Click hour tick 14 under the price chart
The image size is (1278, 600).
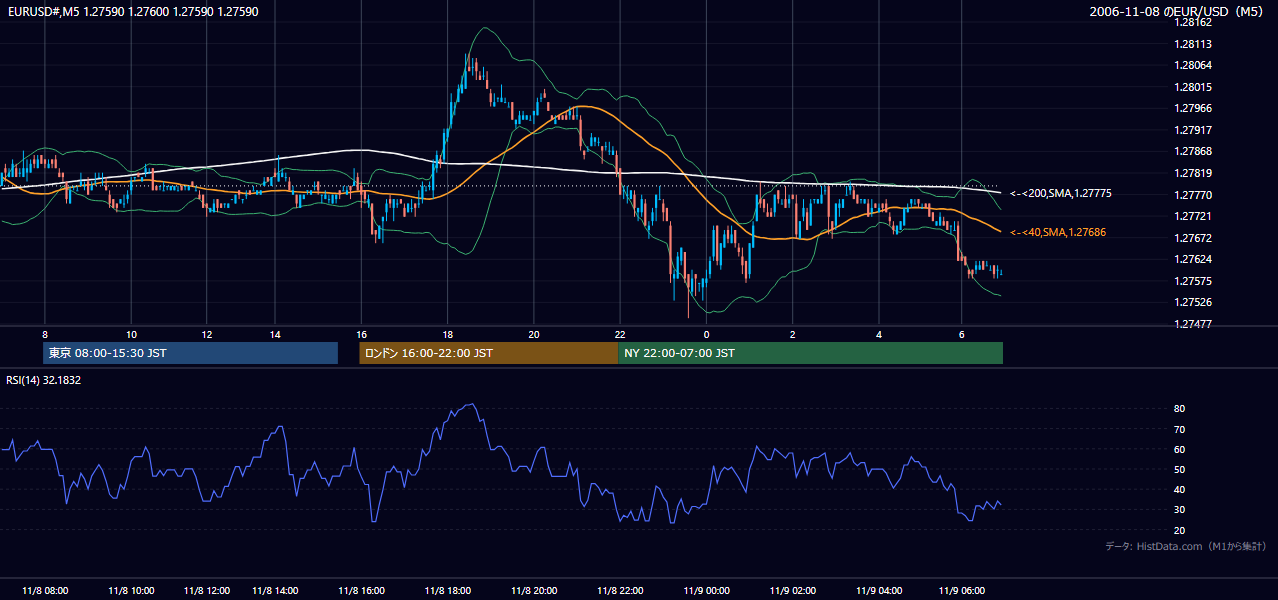pyautogui.click(x=274, y=334)
